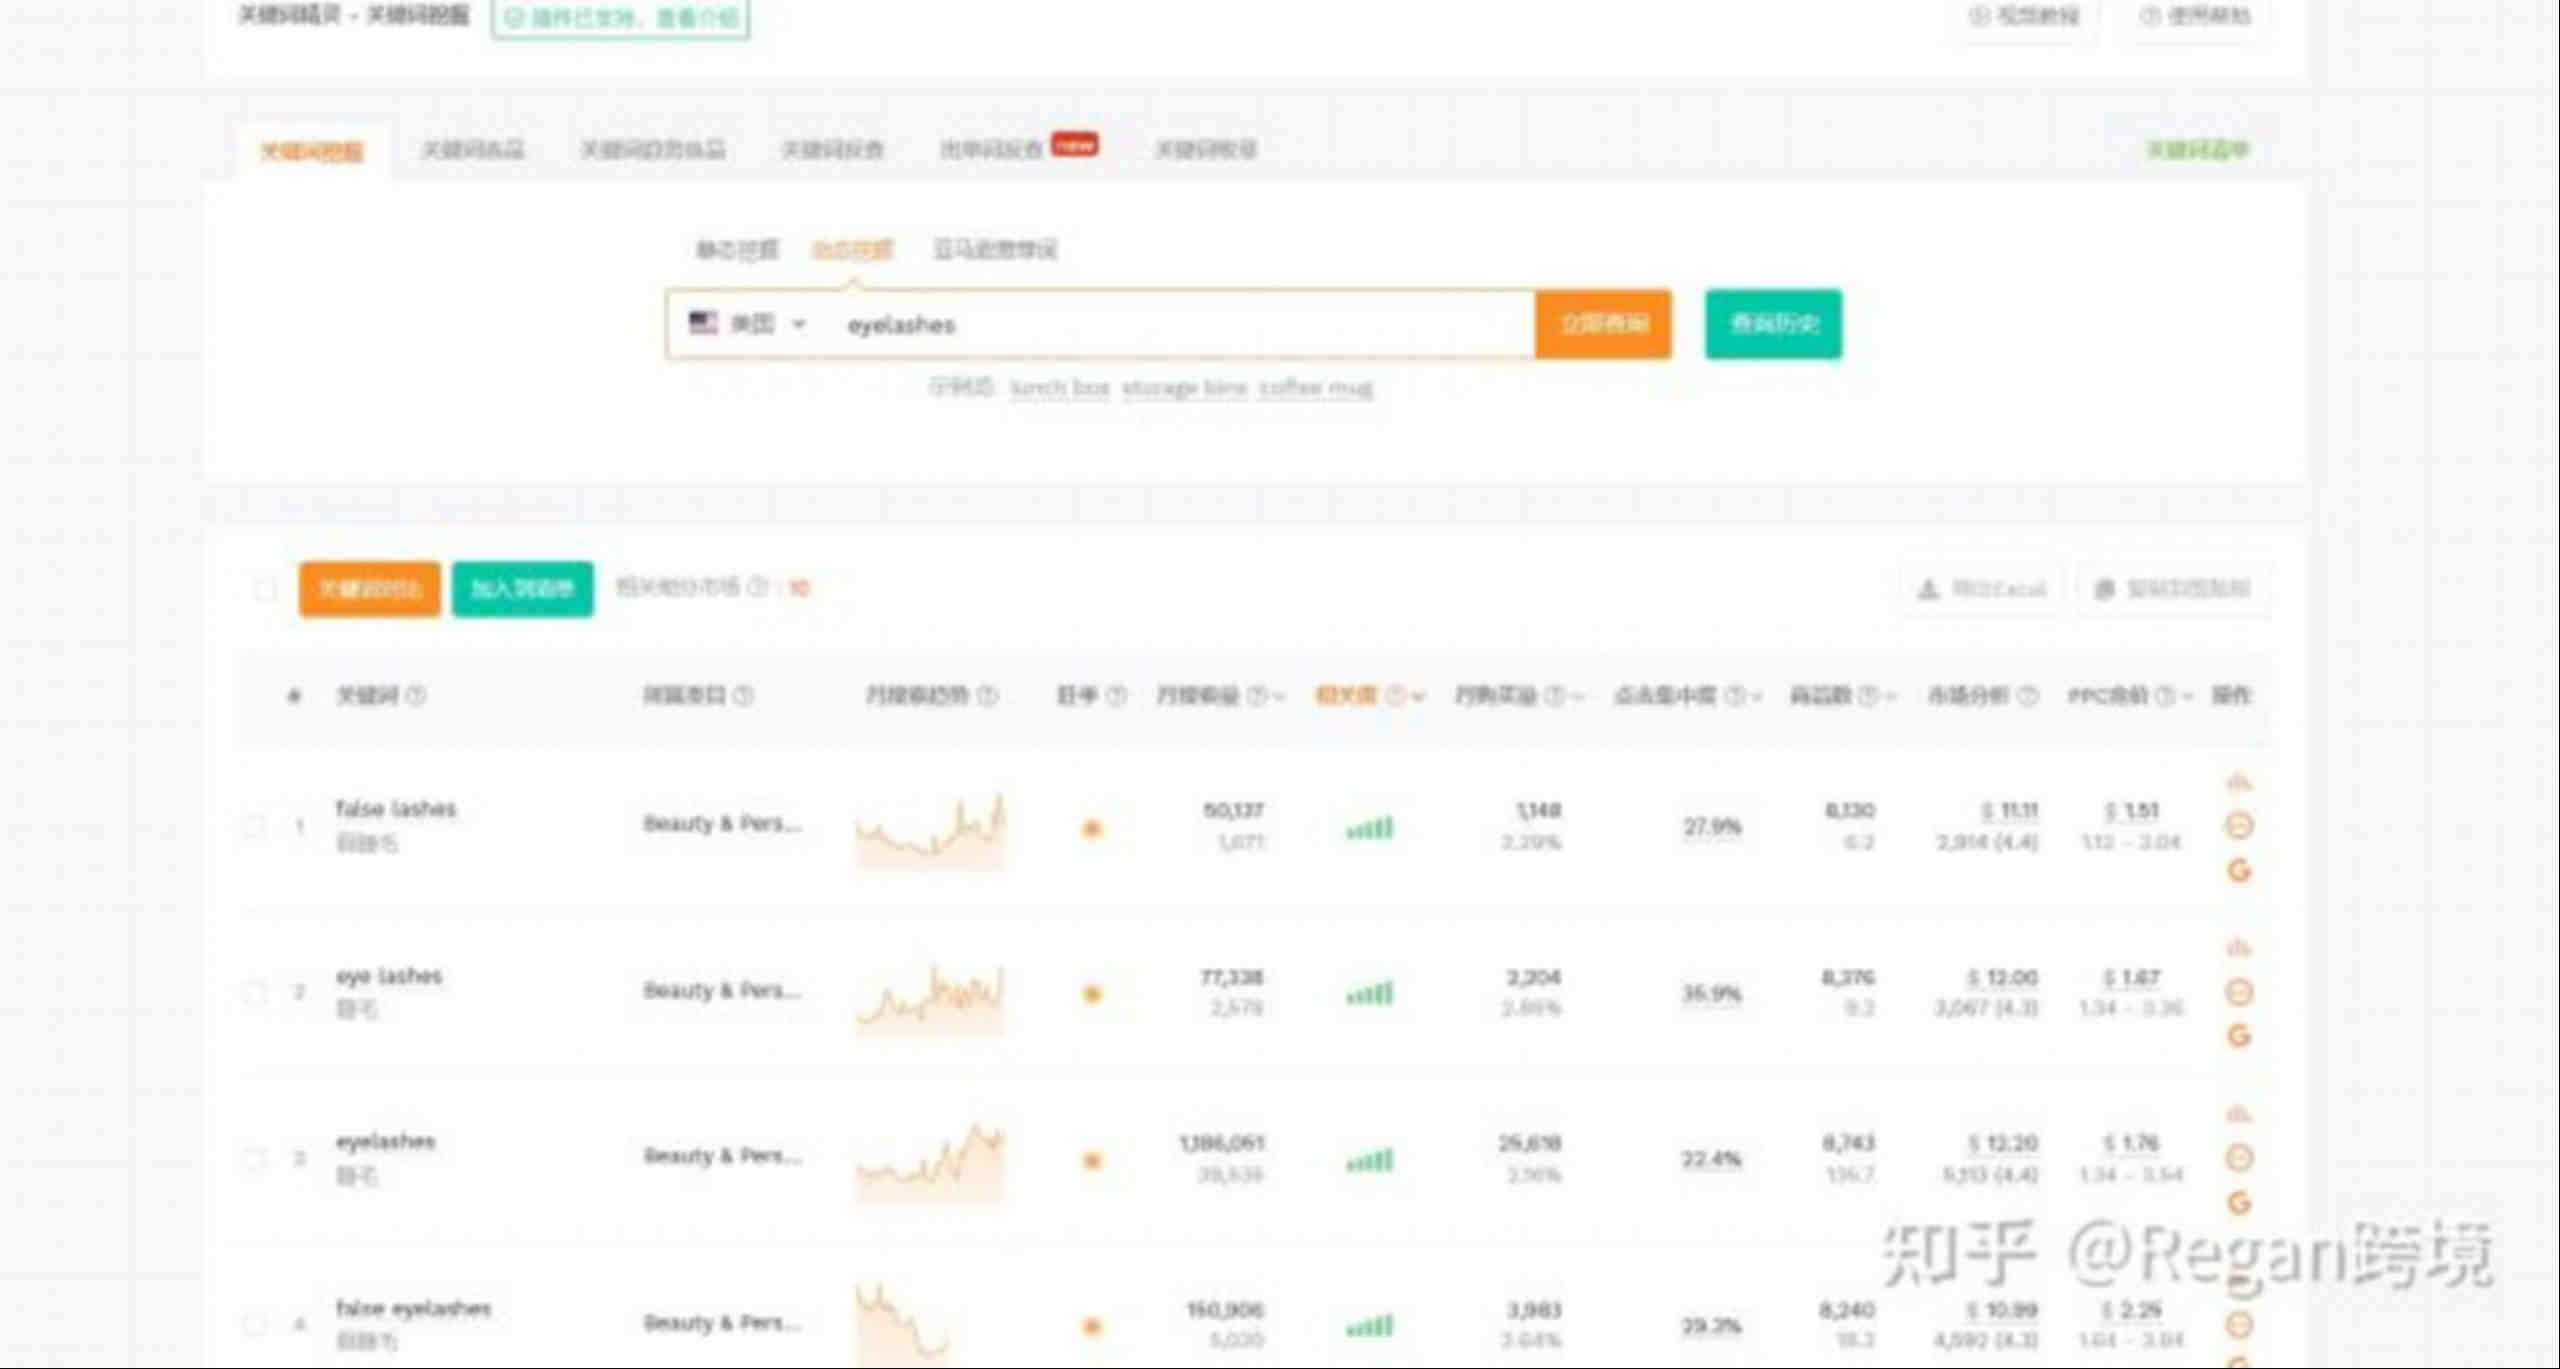Sort by PPC bid column arrow
This screenshot has height=1369, width=2560.
click(x=2187, y=696)
